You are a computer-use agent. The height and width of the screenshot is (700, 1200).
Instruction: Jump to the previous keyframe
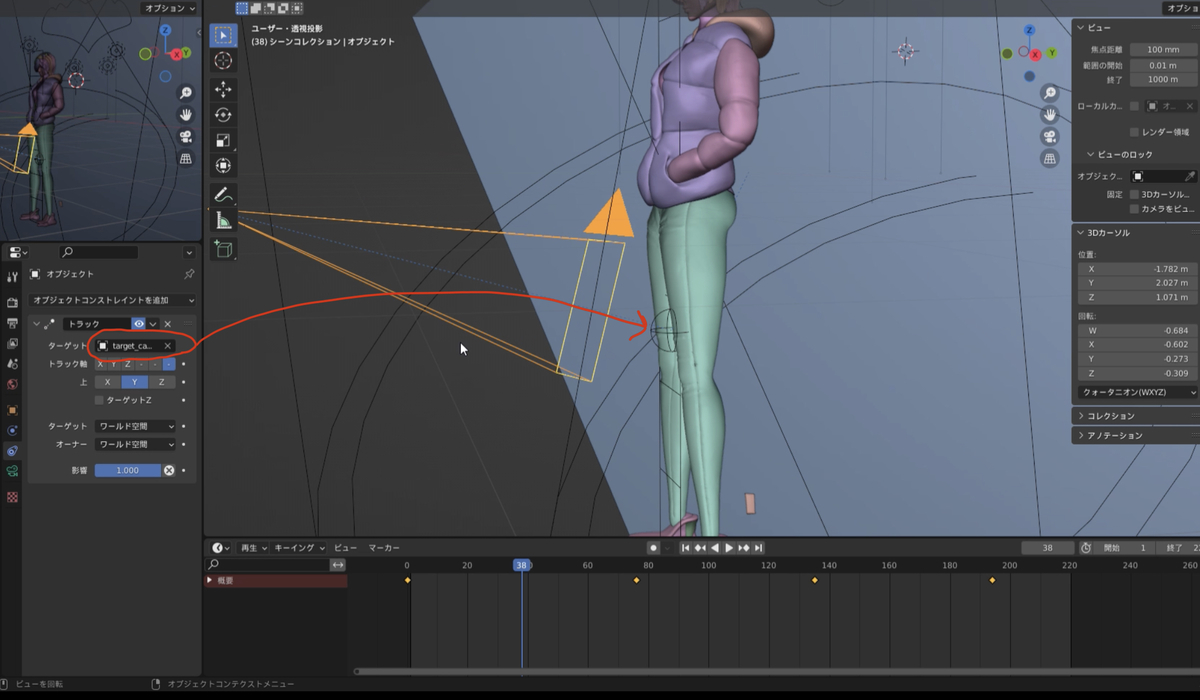click(700, 548)
